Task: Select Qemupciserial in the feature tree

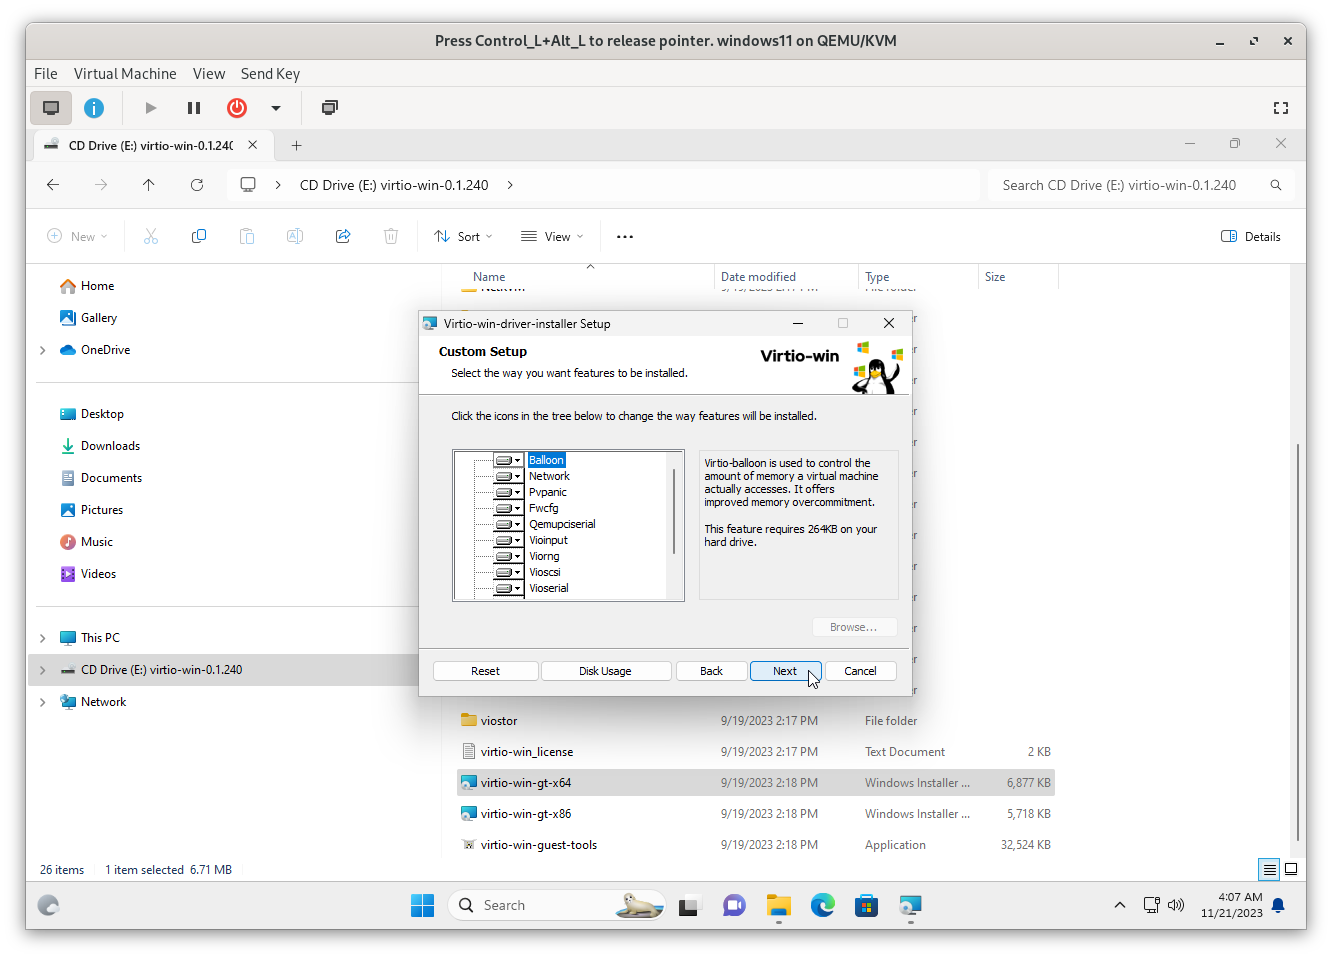Action: click(x=562, y=524)
